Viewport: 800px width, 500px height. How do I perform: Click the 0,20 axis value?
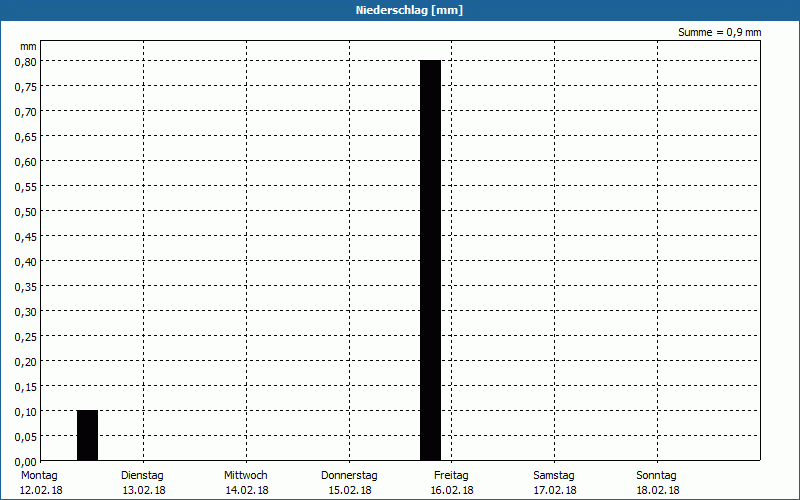pyautogui.click(x=26, y=362)
